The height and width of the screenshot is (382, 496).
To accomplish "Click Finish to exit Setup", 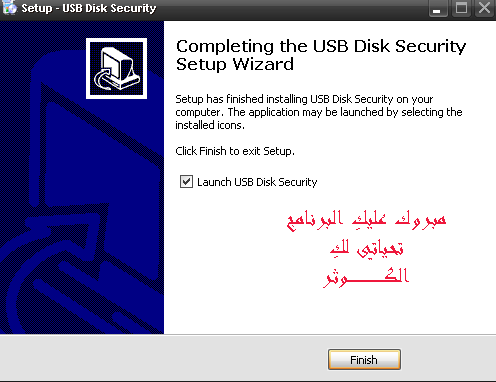I will coord(364,360).
